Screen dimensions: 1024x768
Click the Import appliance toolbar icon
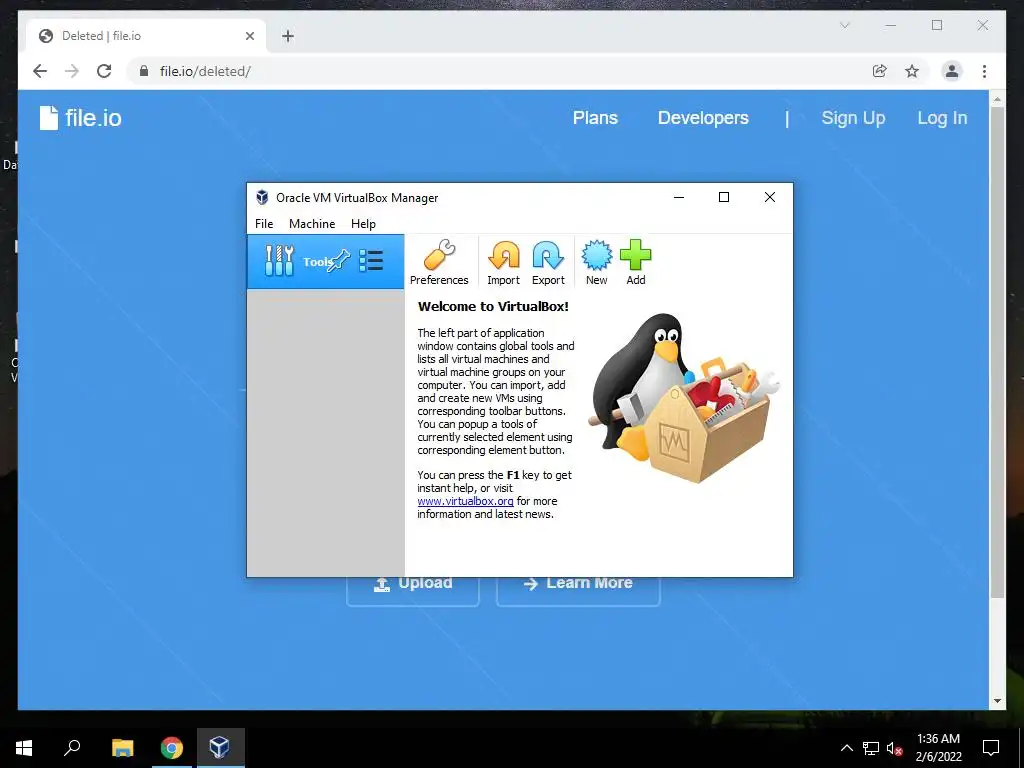(x=504, y=263)
